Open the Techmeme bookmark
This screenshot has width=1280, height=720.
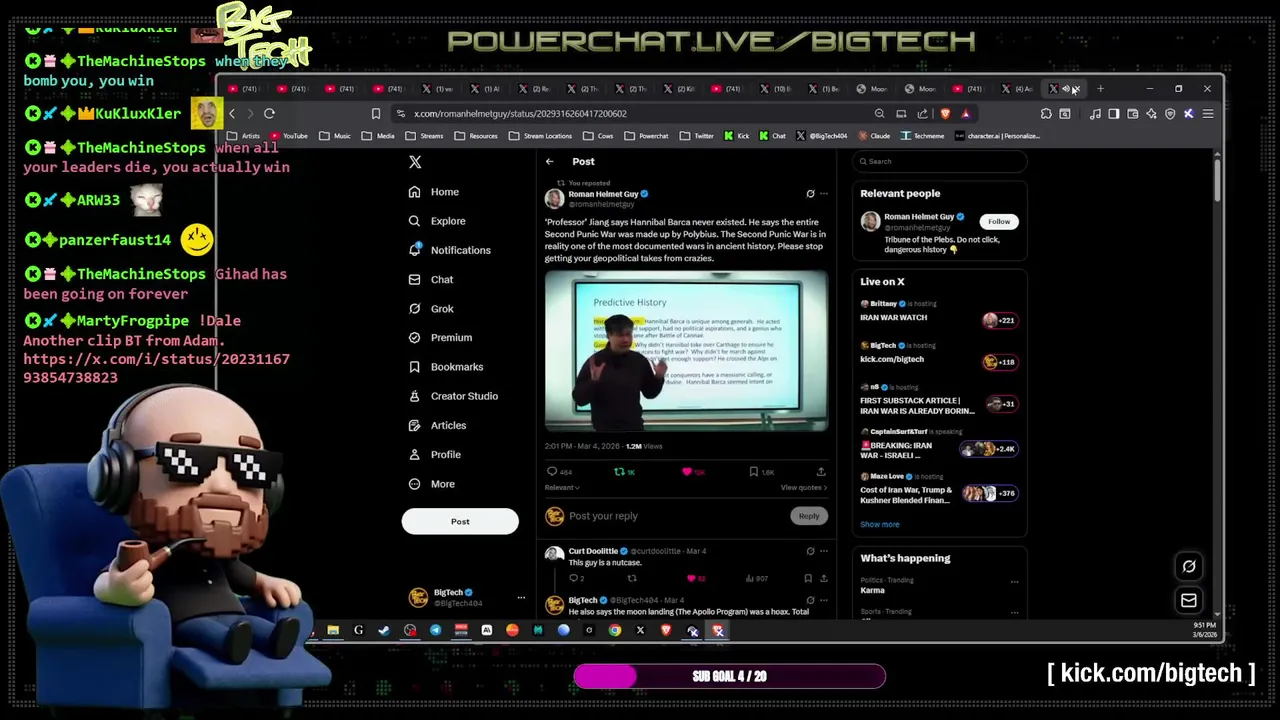coord(922,136)
